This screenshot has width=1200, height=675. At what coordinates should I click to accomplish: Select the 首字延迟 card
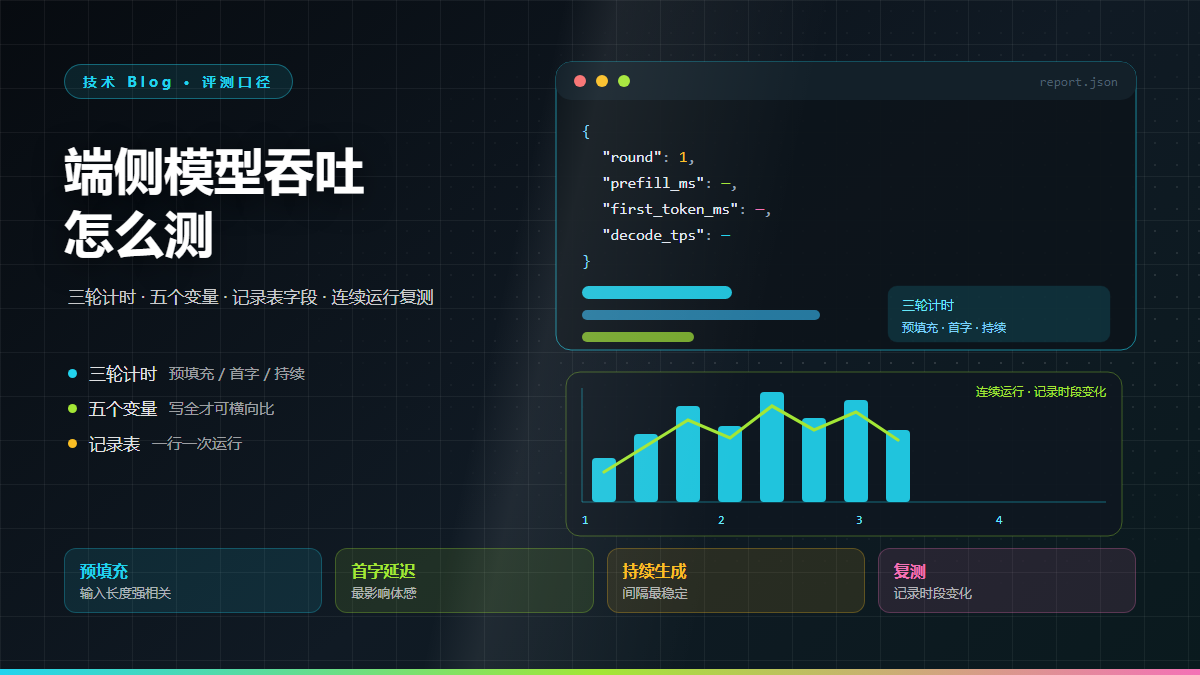point(464,580)
